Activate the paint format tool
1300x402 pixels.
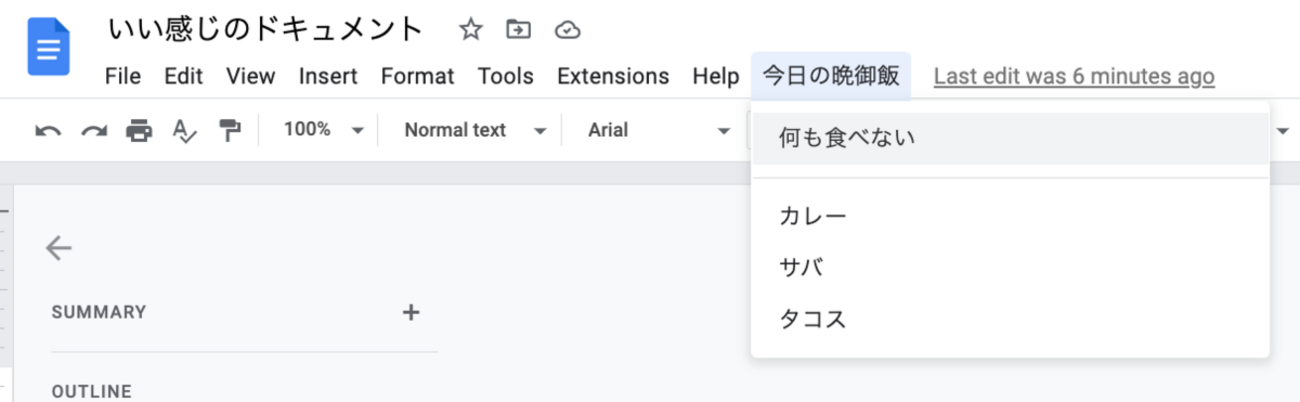[x=230, y=130]
